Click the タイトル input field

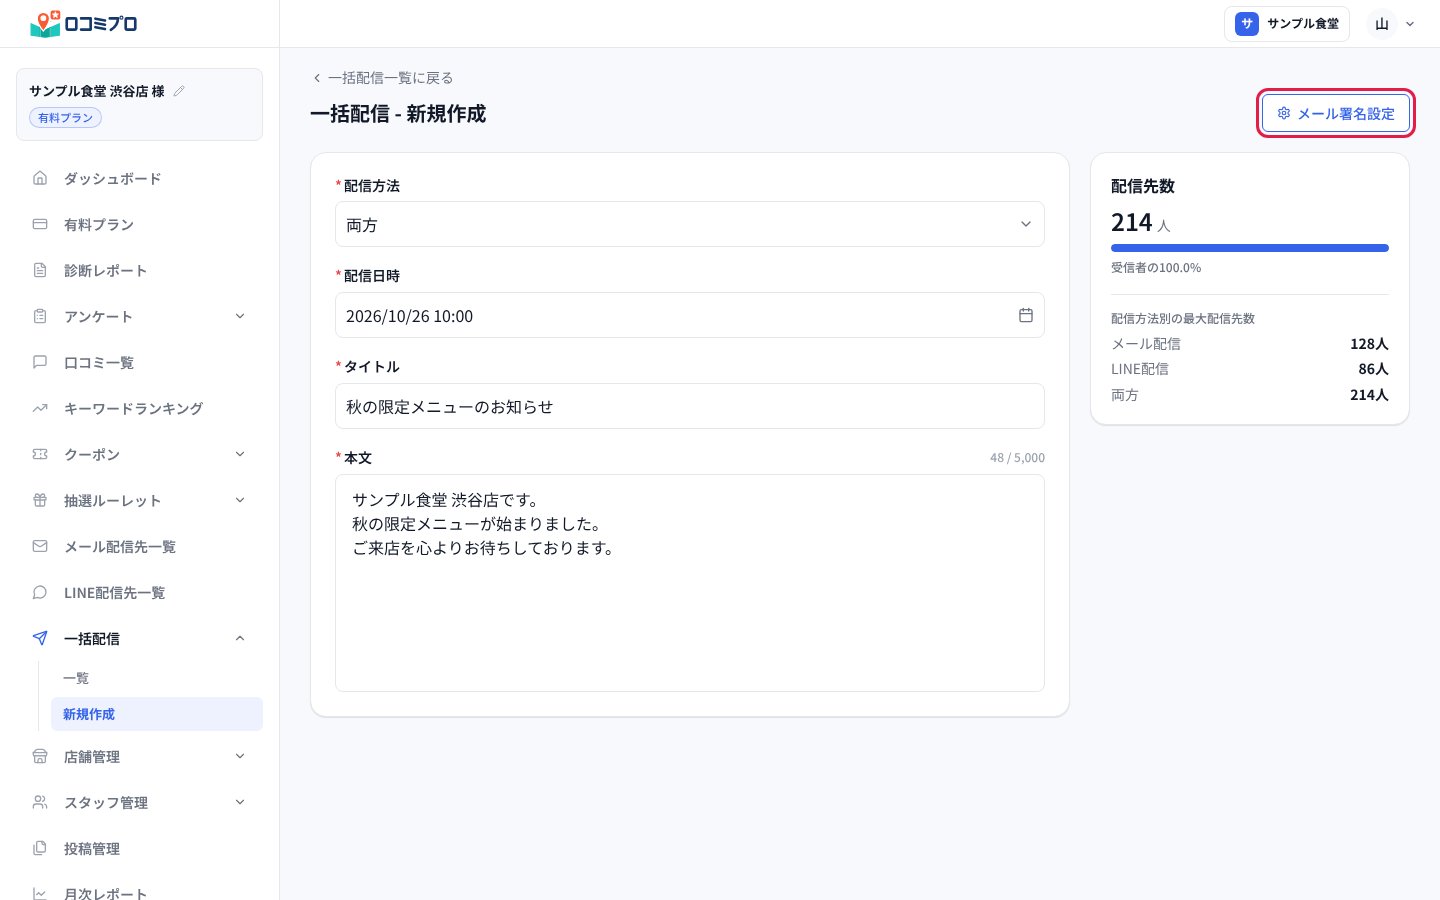690,406
